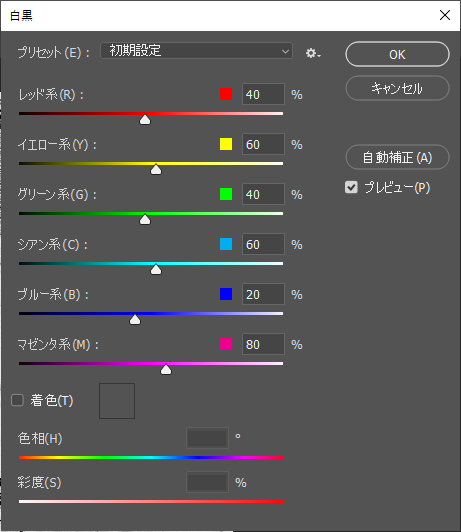The height and width of the screenshot is (532, 461).
Task: Click the red color swatch for レッド系
Action: pyautogui.click(x=226, y=94)
